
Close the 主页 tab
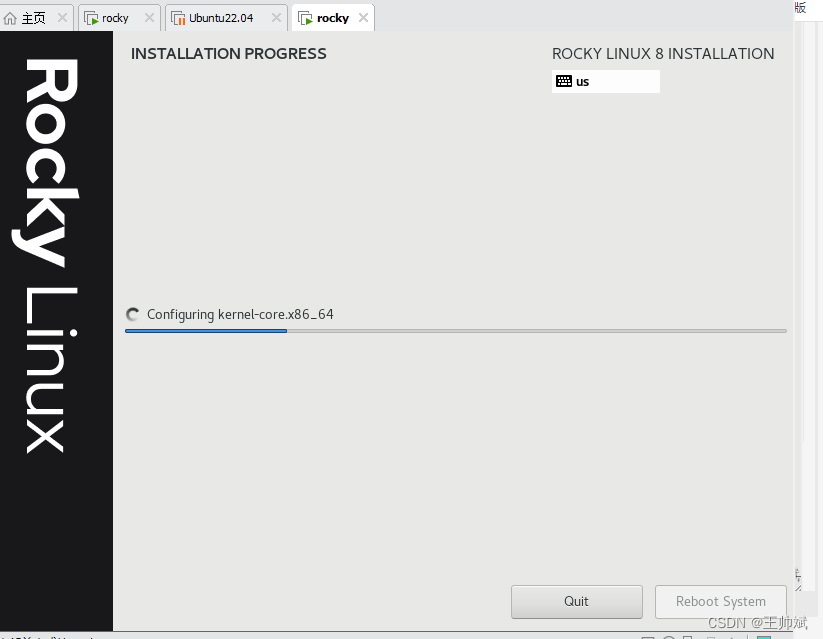point(62,18)
